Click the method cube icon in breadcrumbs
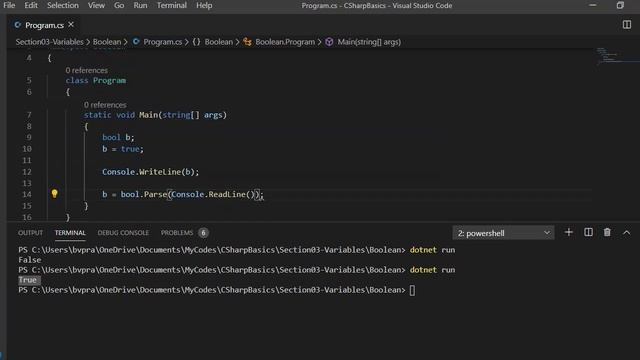This screenshot has width=640, height=360. coord(329,42)
